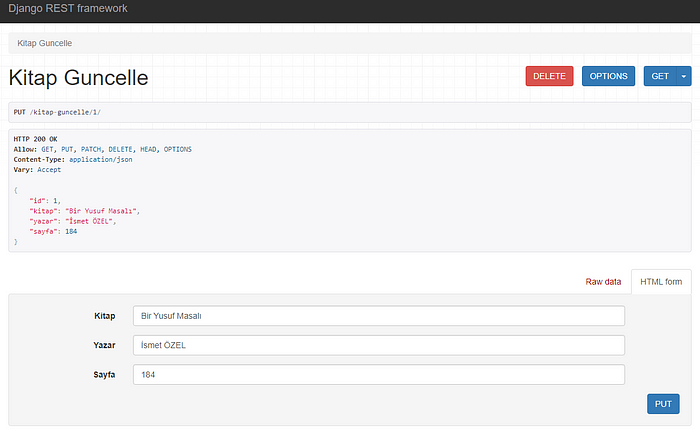Click the Yazar field label

104,345
